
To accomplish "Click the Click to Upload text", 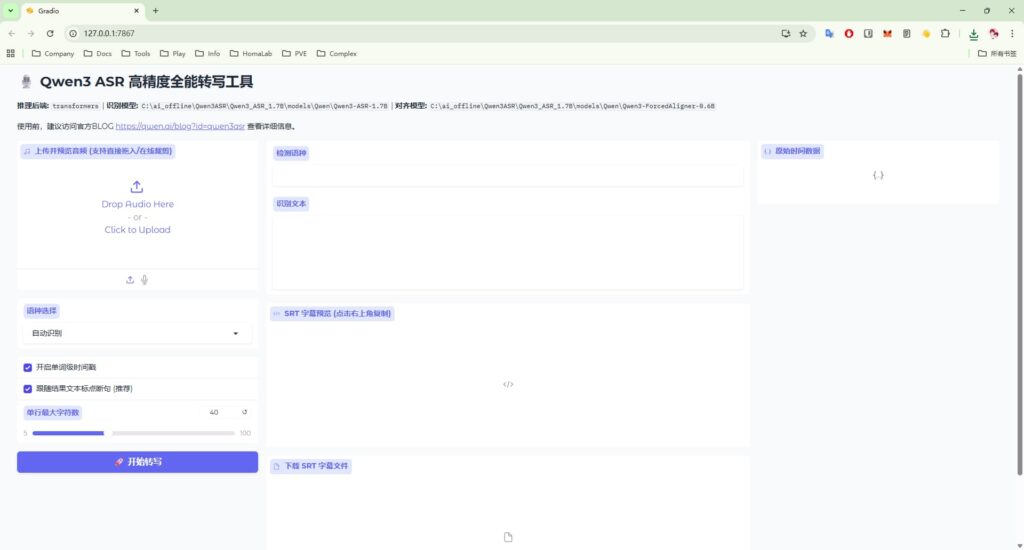I will pyautogui.click(x=137, y=230).
